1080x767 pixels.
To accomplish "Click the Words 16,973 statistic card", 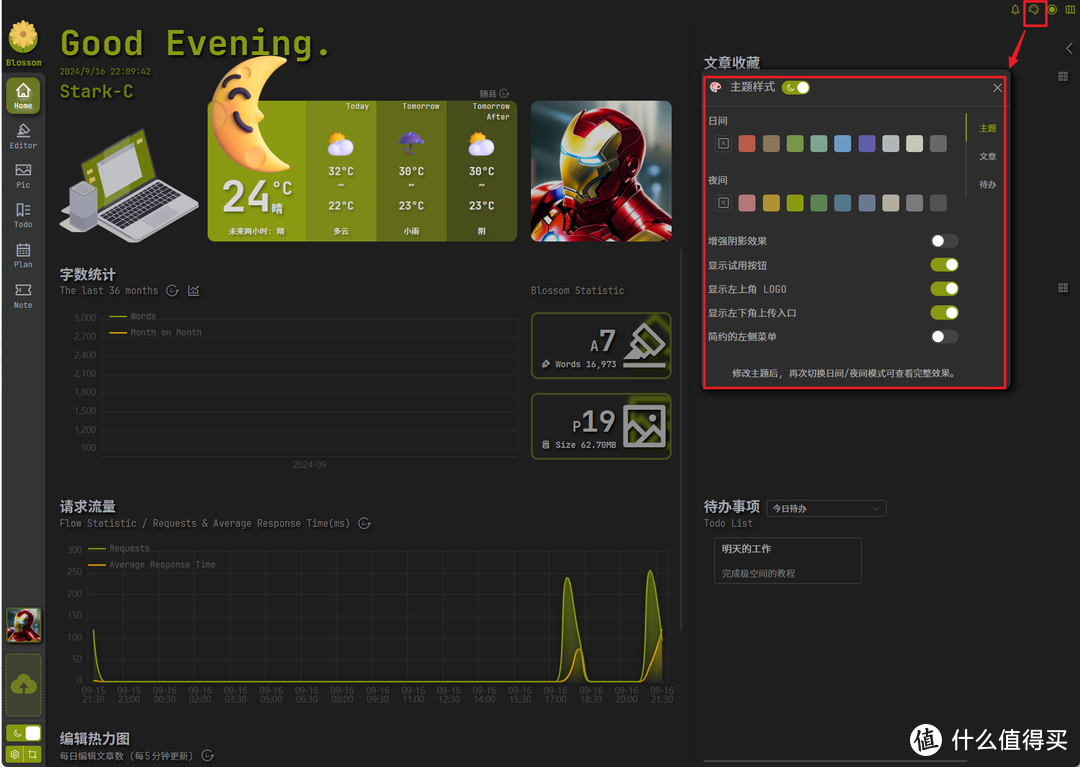I will pyautogui.click(x=601, y=346).
